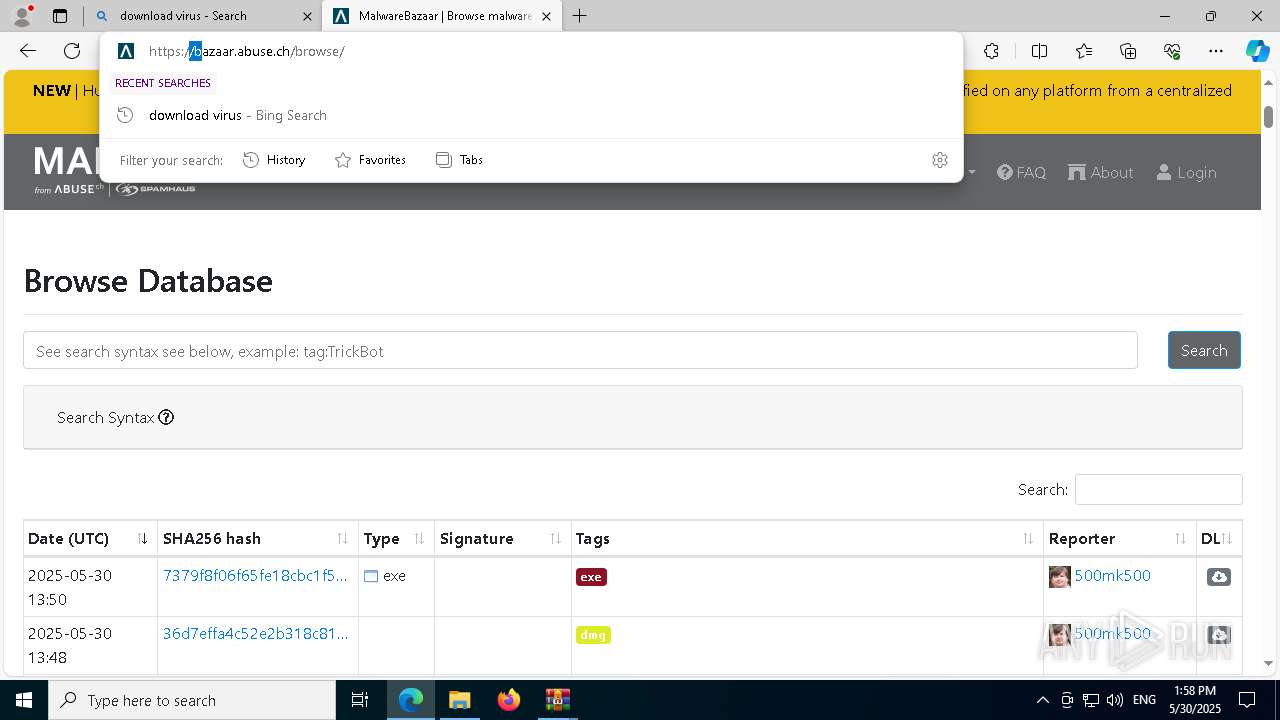This screenshot has height=720, width=1280.
Task: Close the MalwareBazaar tab
Action: tap(546, 16)
